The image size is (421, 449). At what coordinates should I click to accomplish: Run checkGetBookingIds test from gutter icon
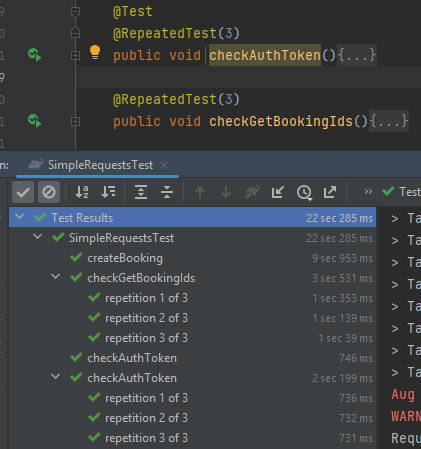pyautogui.click(x=35, y=121)
